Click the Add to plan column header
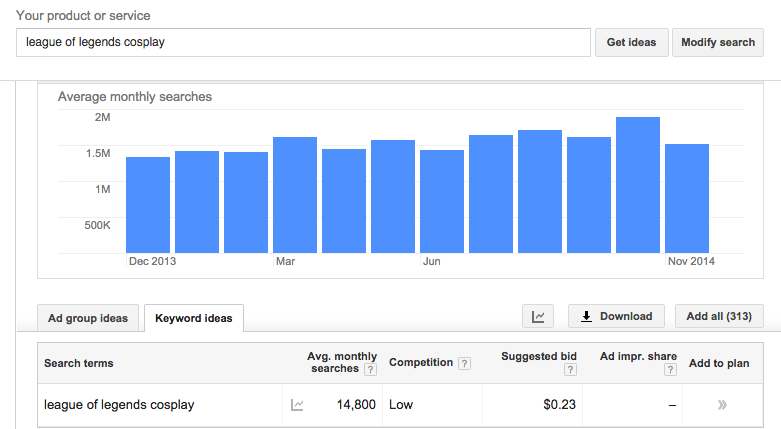This screenshot has width=781, height=429. coord(719,363)
